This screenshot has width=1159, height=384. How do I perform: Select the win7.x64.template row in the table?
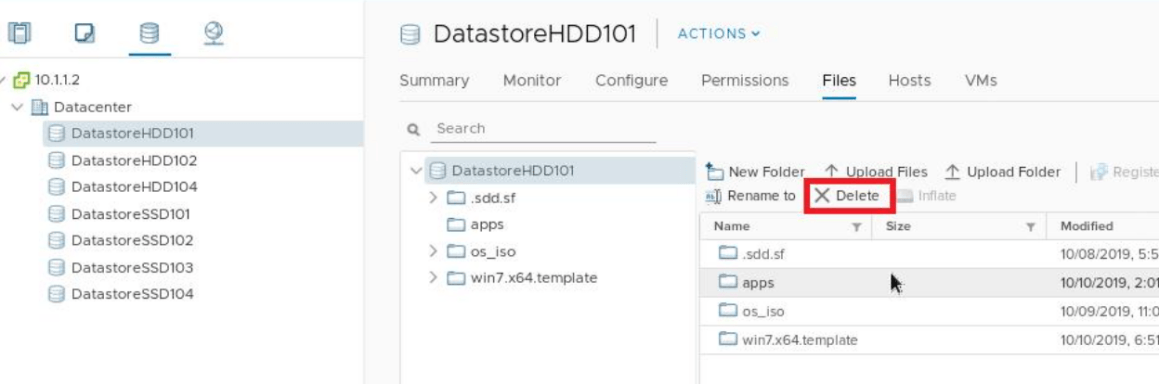pyautogui.click(x=929, y=340)
